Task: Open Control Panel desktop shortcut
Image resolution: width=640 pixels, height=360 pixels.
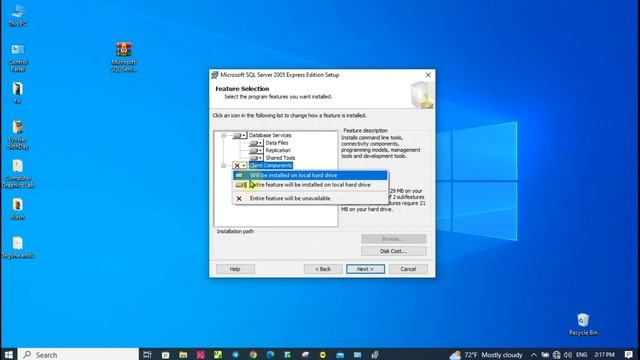Action: tap(18, 58)
